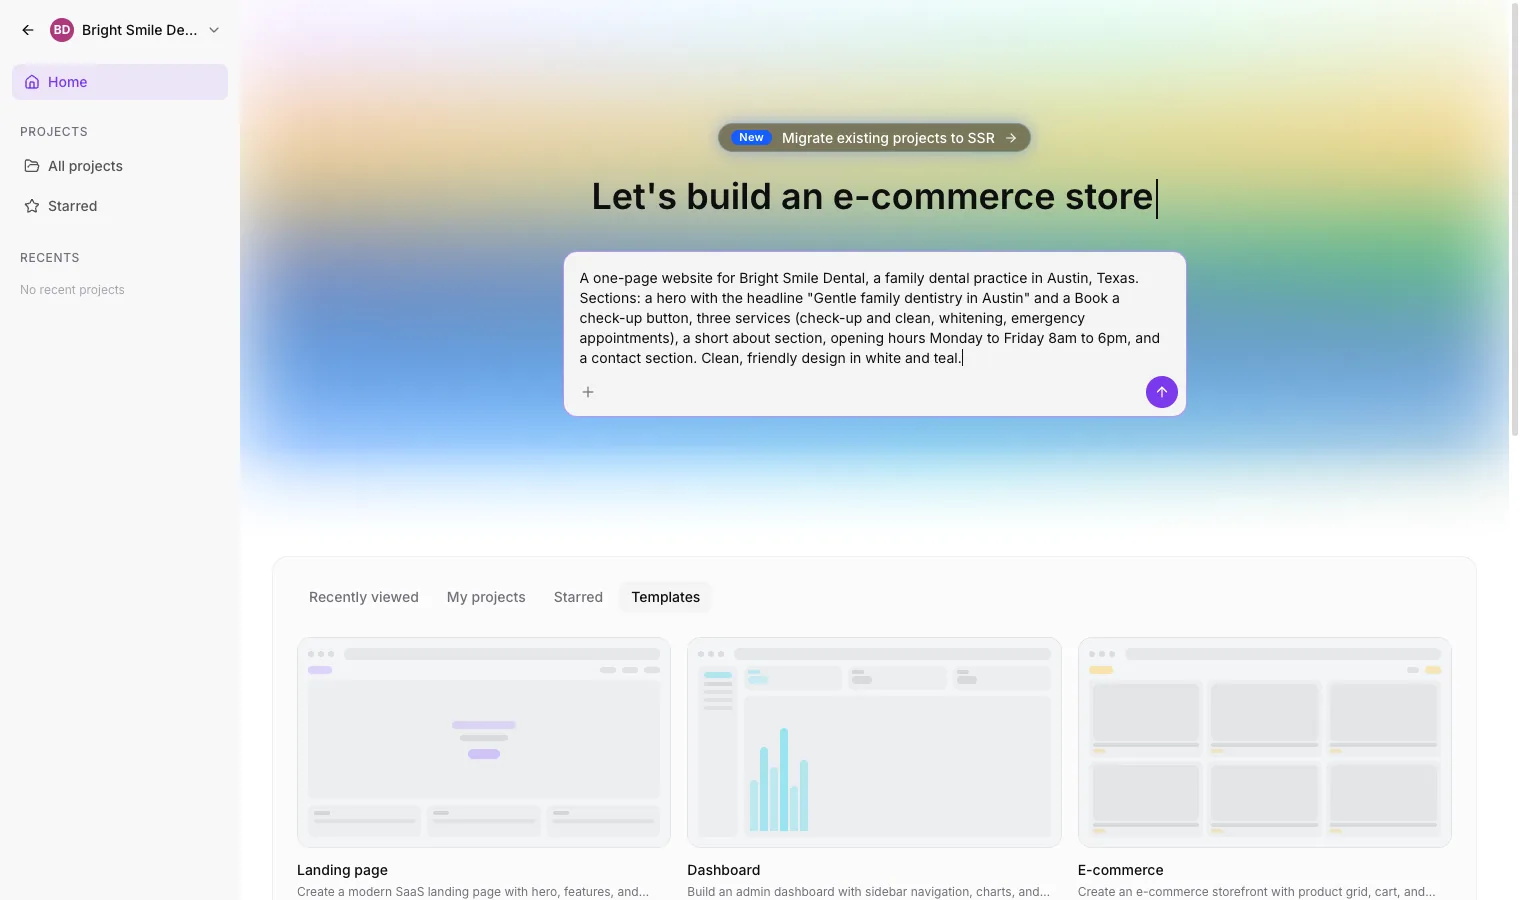Viewport: 1520px width, 900px height.
Task: Open All projects in sidebar
Action: (120, 166)
